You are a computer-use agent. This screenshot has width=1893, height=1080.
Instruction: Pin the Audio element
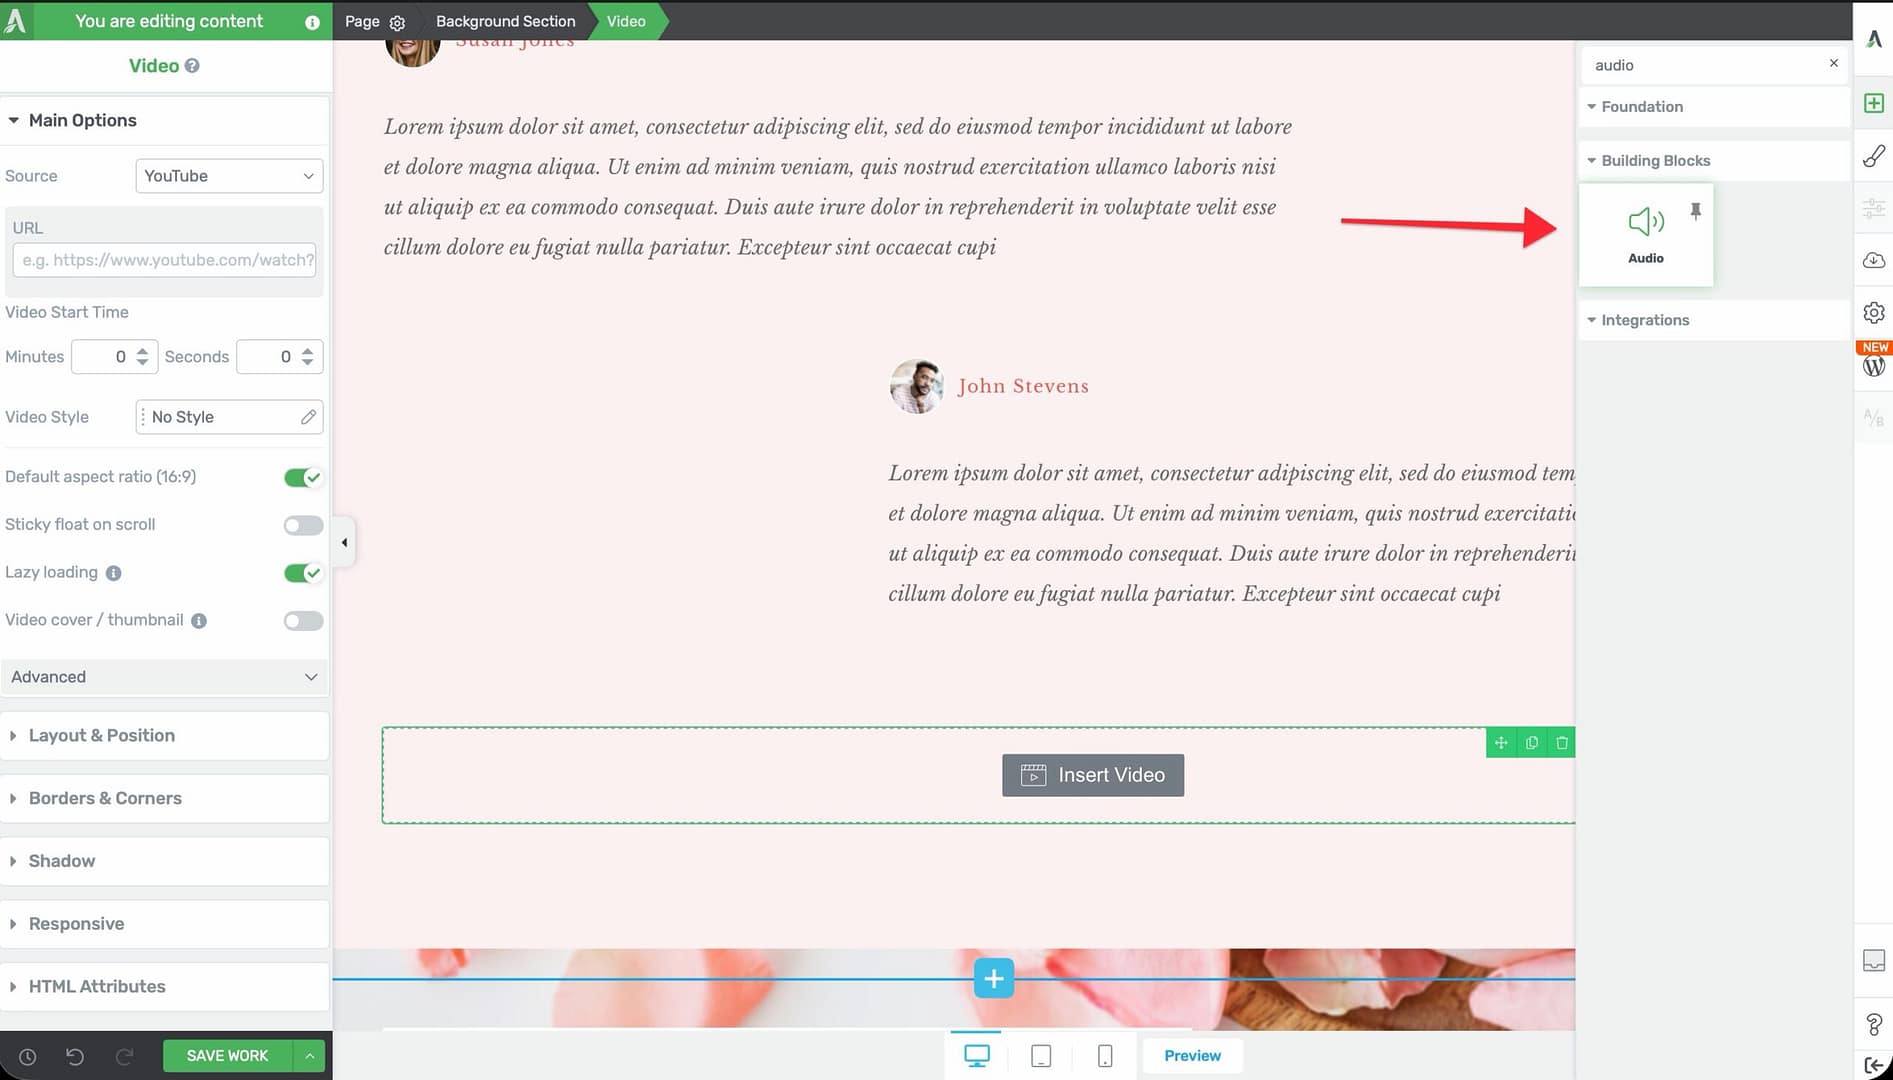[1695, 211]
